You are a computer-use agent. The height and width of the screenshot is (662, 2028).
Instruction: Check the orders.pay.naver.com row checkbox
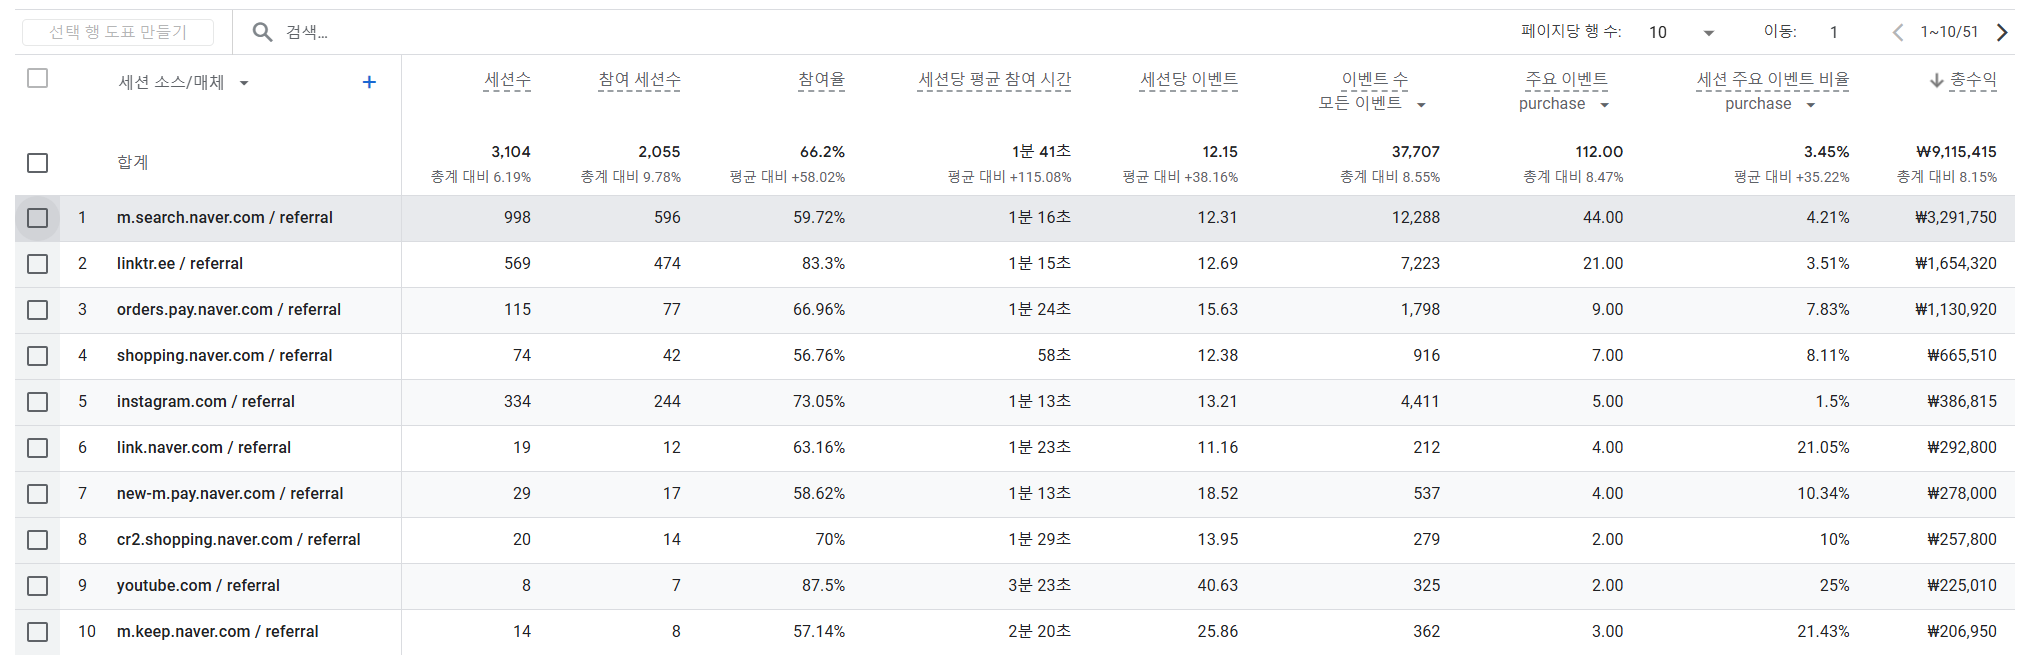(38, 310)
